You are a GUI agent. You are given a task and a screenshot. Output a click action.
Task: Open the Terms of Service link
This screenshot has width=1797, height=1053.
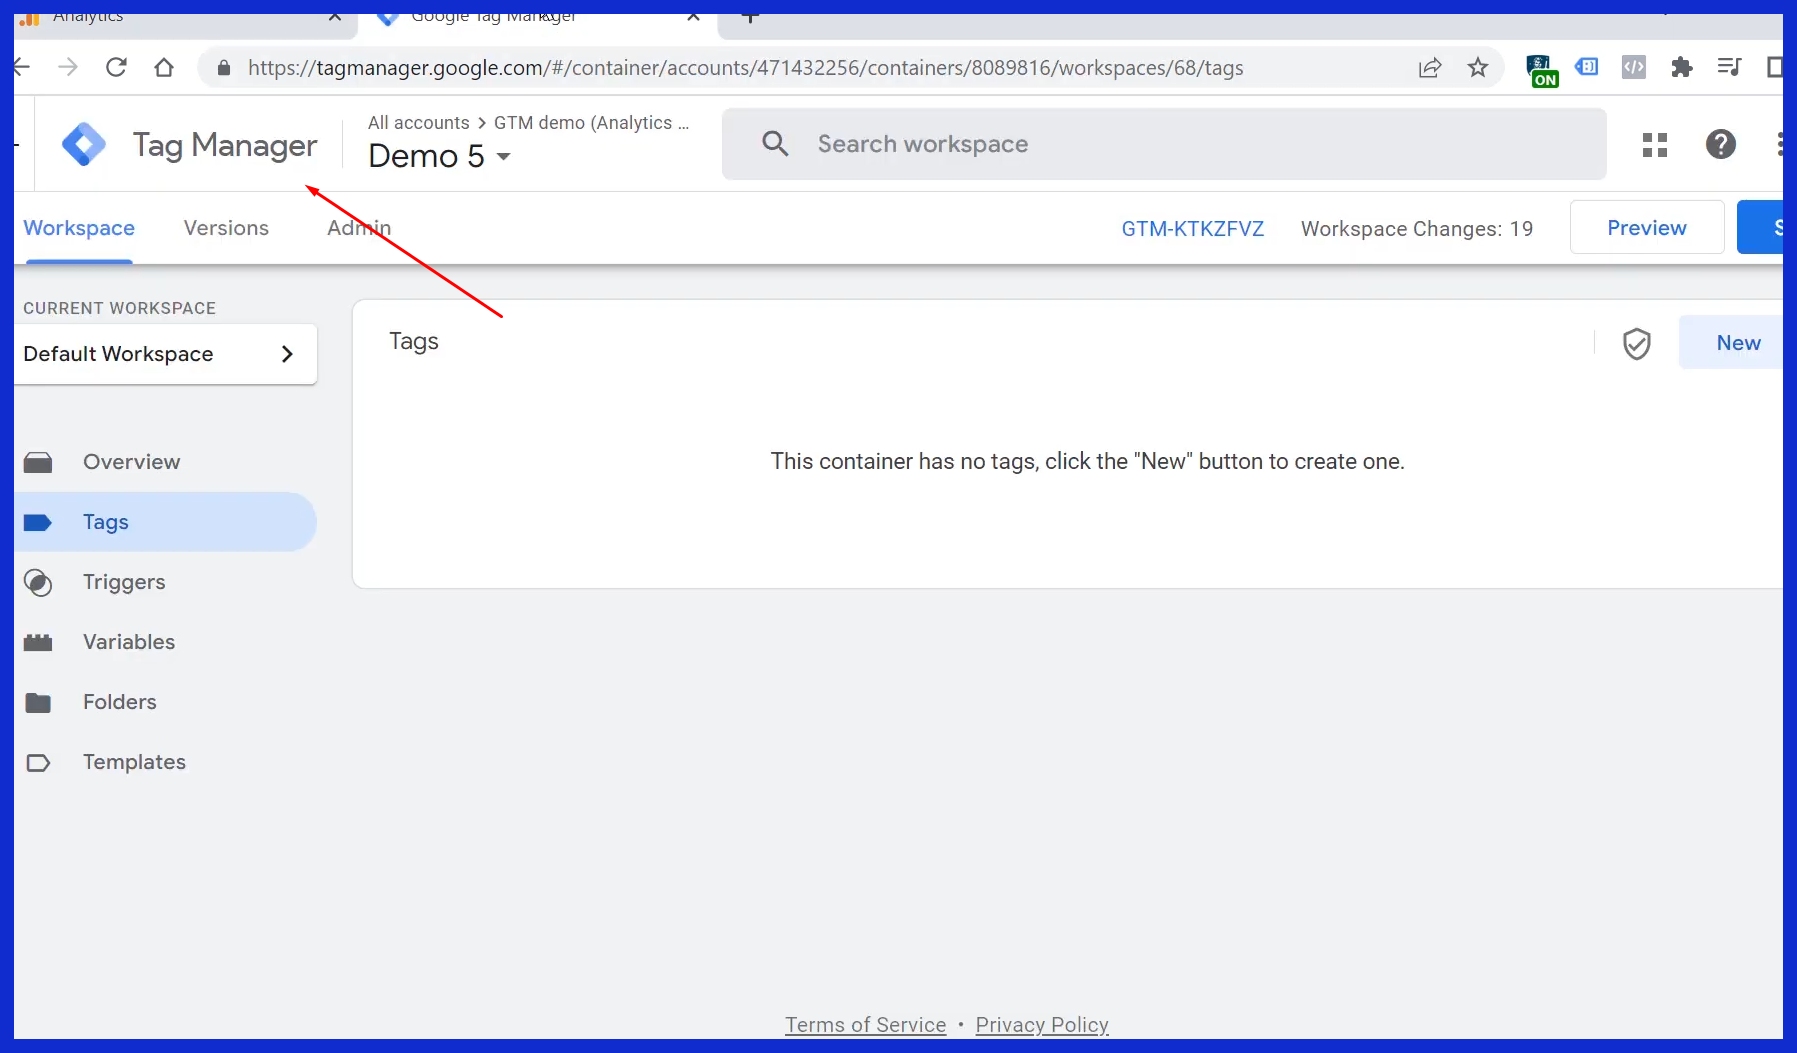click(x=865, y=1025)
